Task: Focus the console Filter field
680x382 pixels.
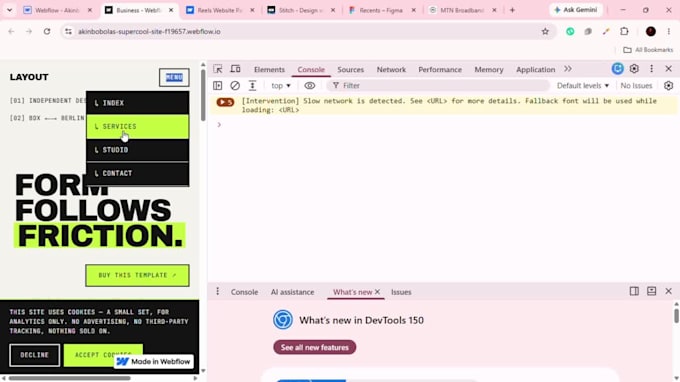Action: [x=438, y=85]
